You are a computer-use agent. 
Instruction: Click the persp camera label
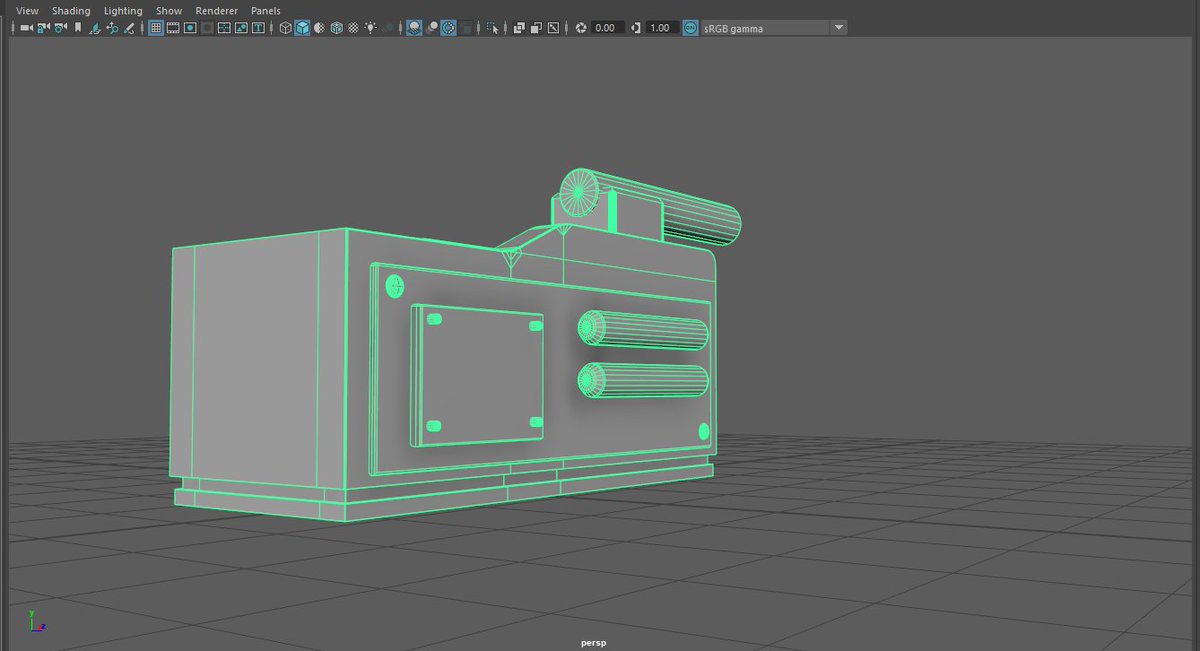click(x=593, y=642)
